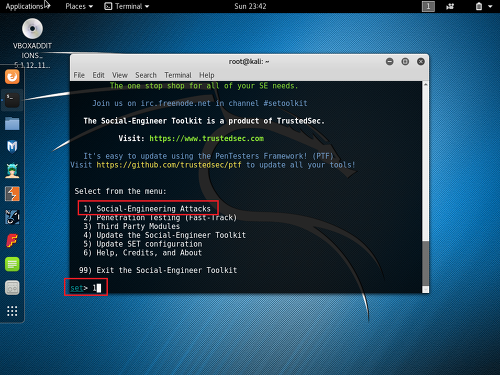
Task: Open the Firefox browser in the dock
Action: coord(12,77)
